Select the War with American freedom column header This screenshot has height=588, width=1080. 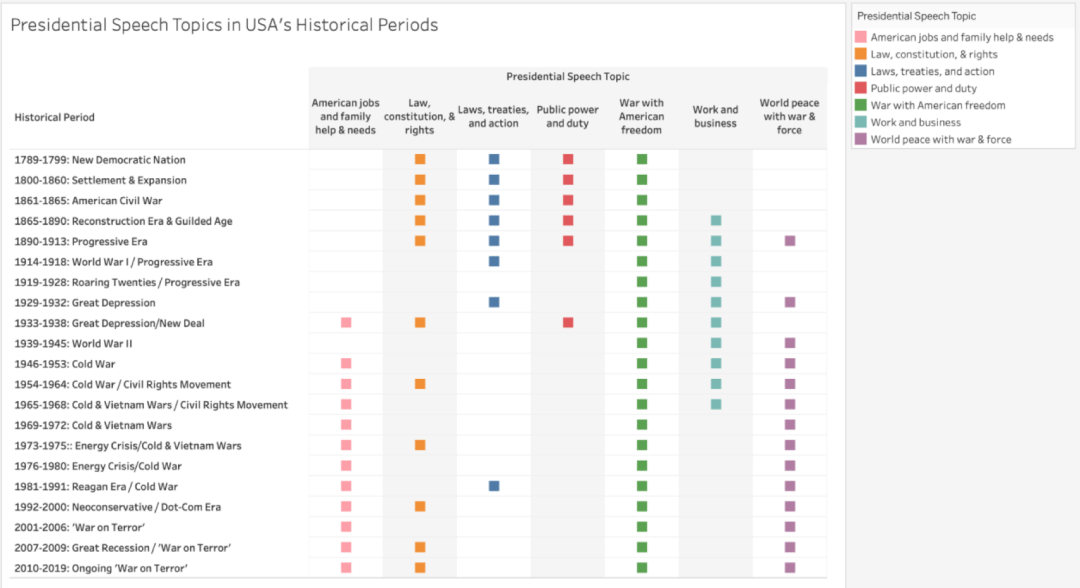coord(641,116)
